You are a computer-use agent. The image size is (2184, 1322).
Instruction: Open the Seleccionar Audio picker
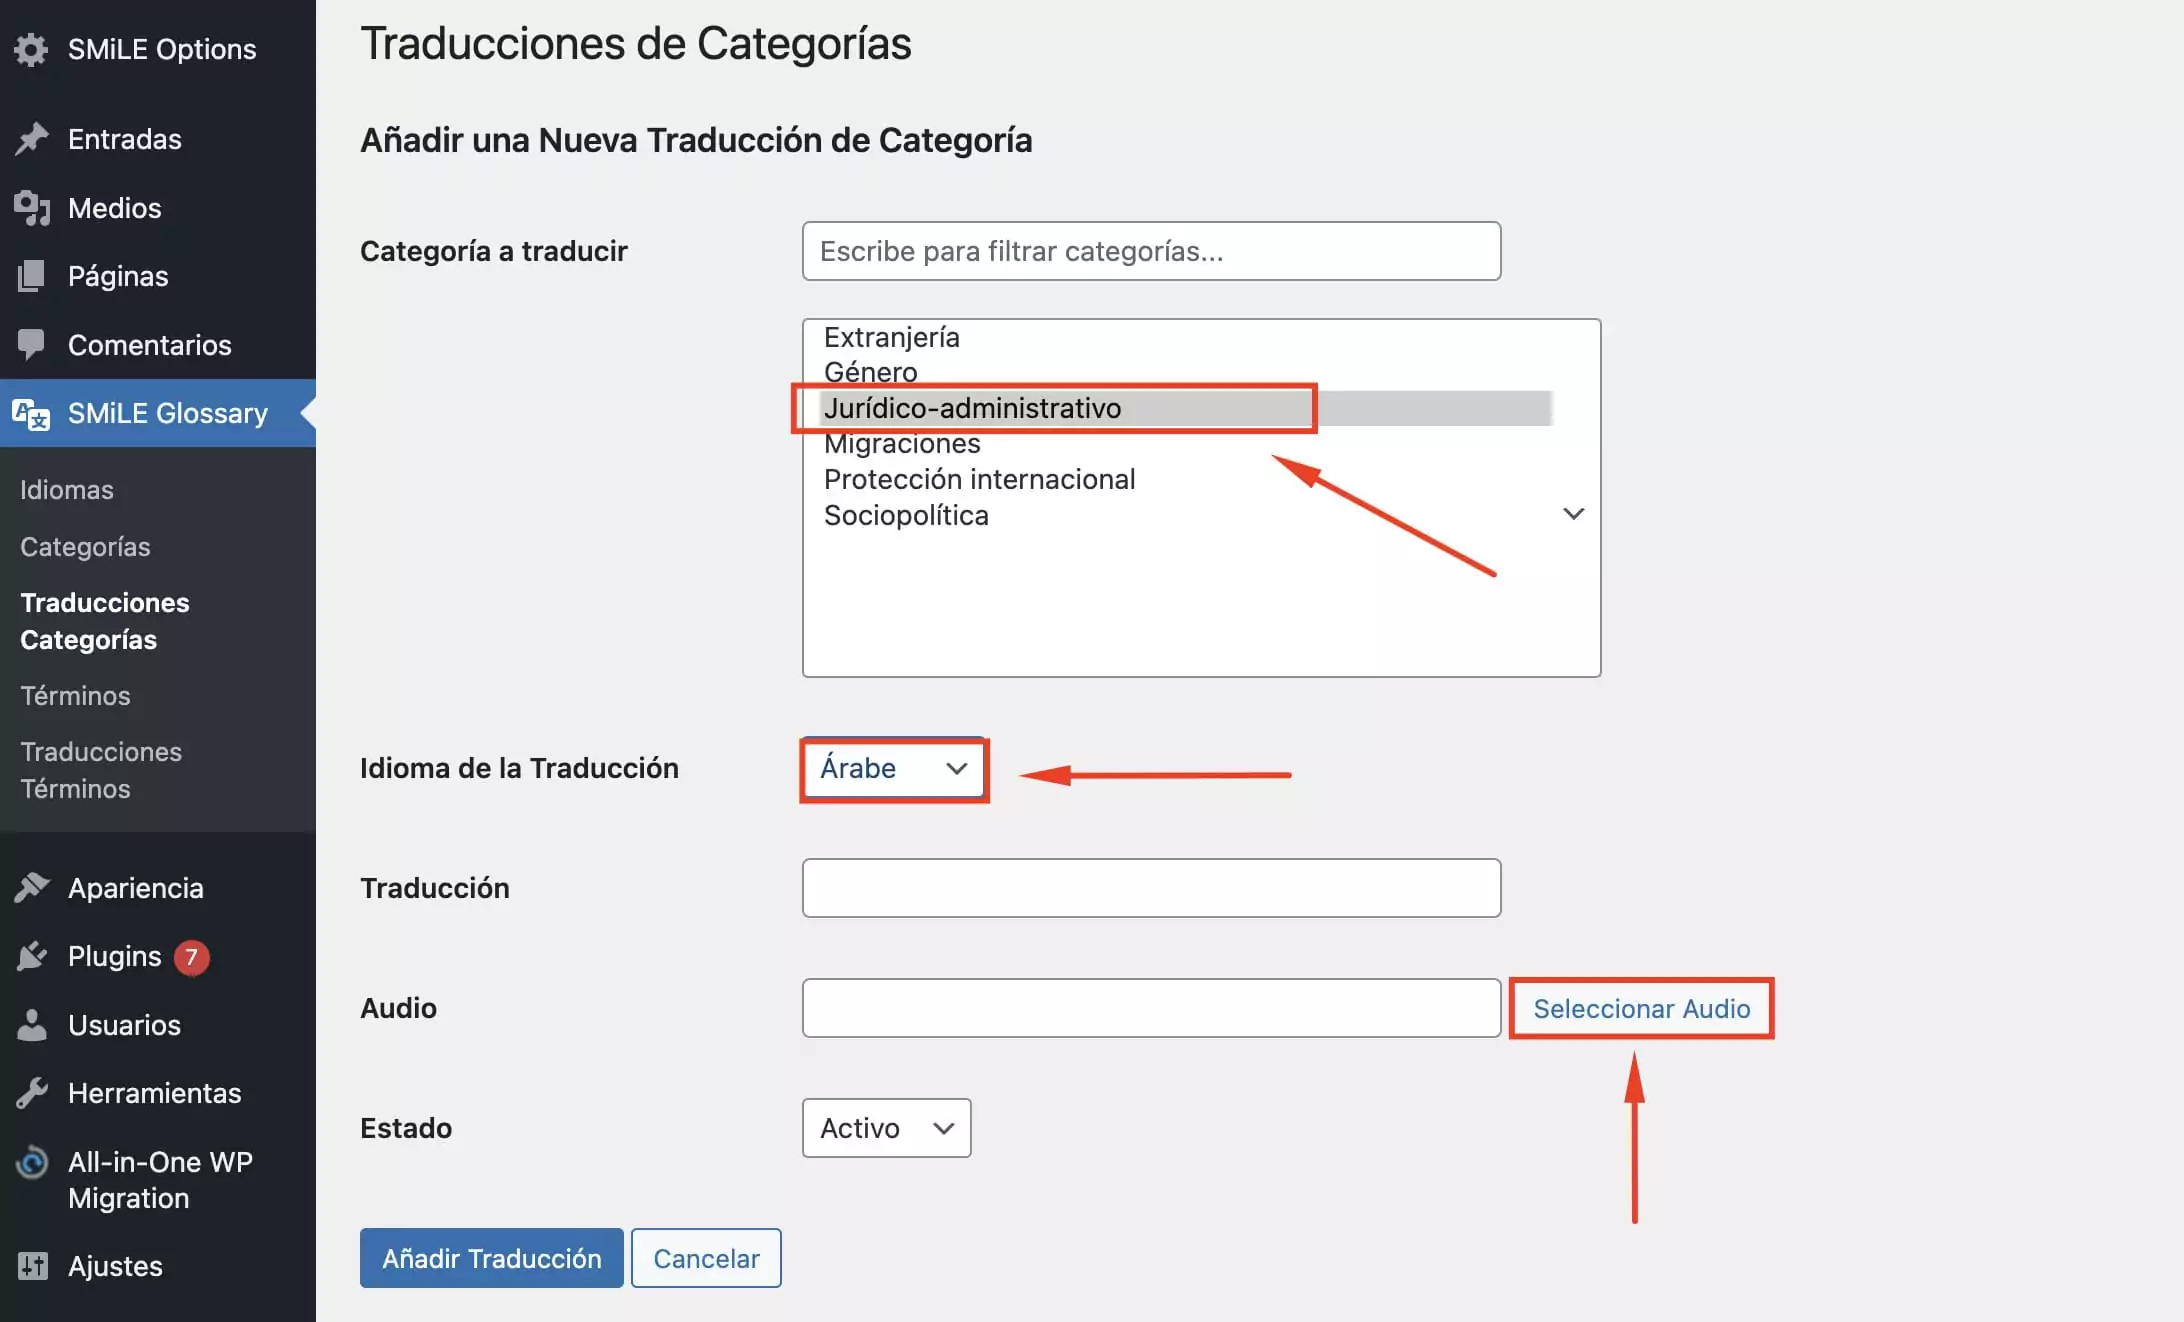(x=1641, y=1008)
